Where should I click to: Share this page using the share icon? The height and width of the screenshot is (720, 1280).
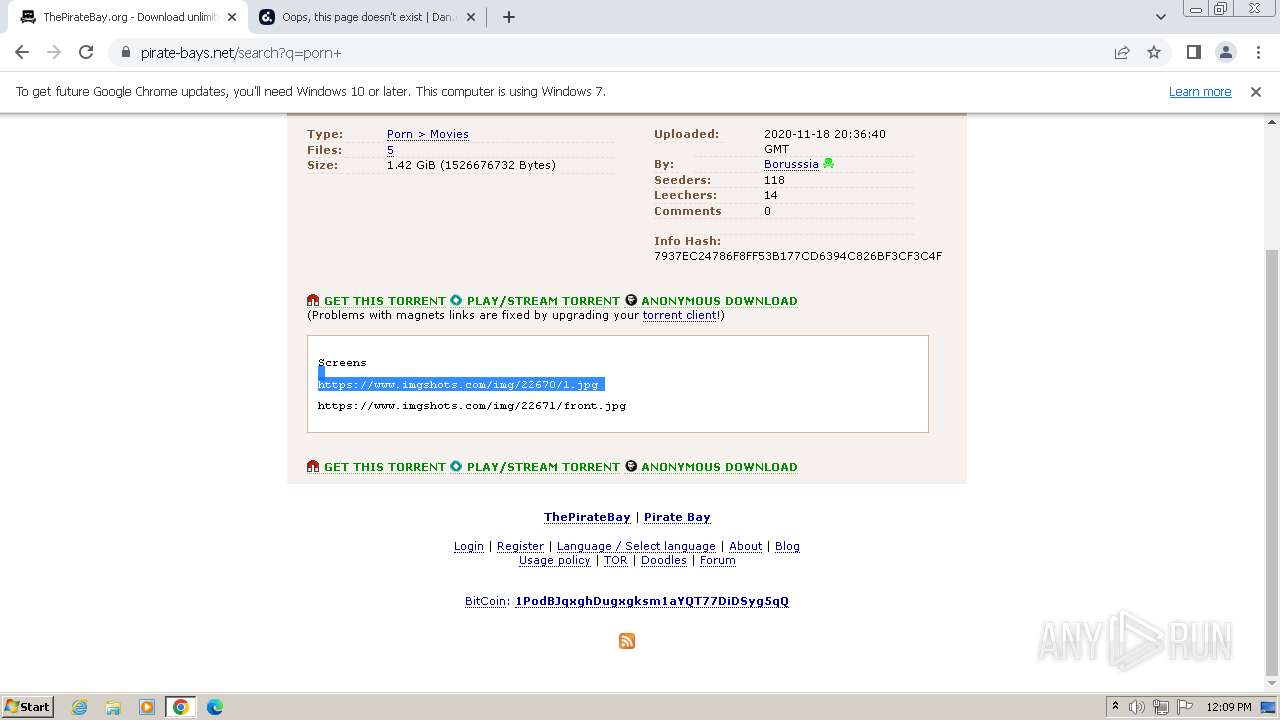pyautogui.click(x=1122, y=52)
